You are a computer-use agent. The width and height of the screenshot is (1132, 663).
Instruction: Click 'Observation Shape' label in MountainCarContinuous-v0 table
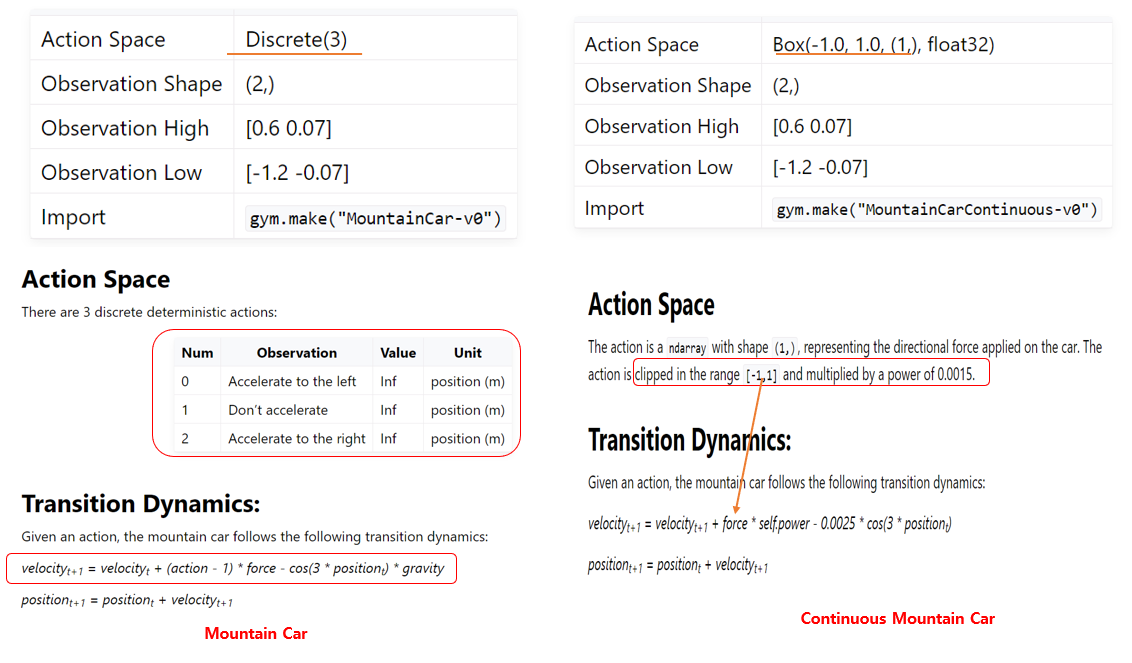tap(668, 86)
